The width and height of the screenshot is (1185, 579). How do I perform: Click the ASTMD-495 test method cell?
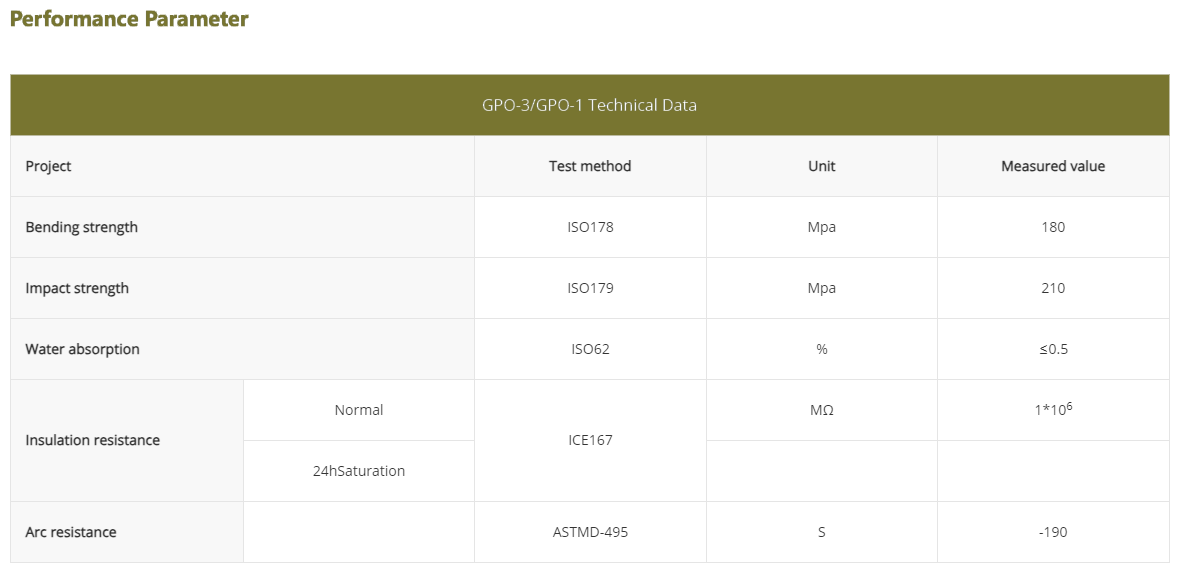click(590, 532)
